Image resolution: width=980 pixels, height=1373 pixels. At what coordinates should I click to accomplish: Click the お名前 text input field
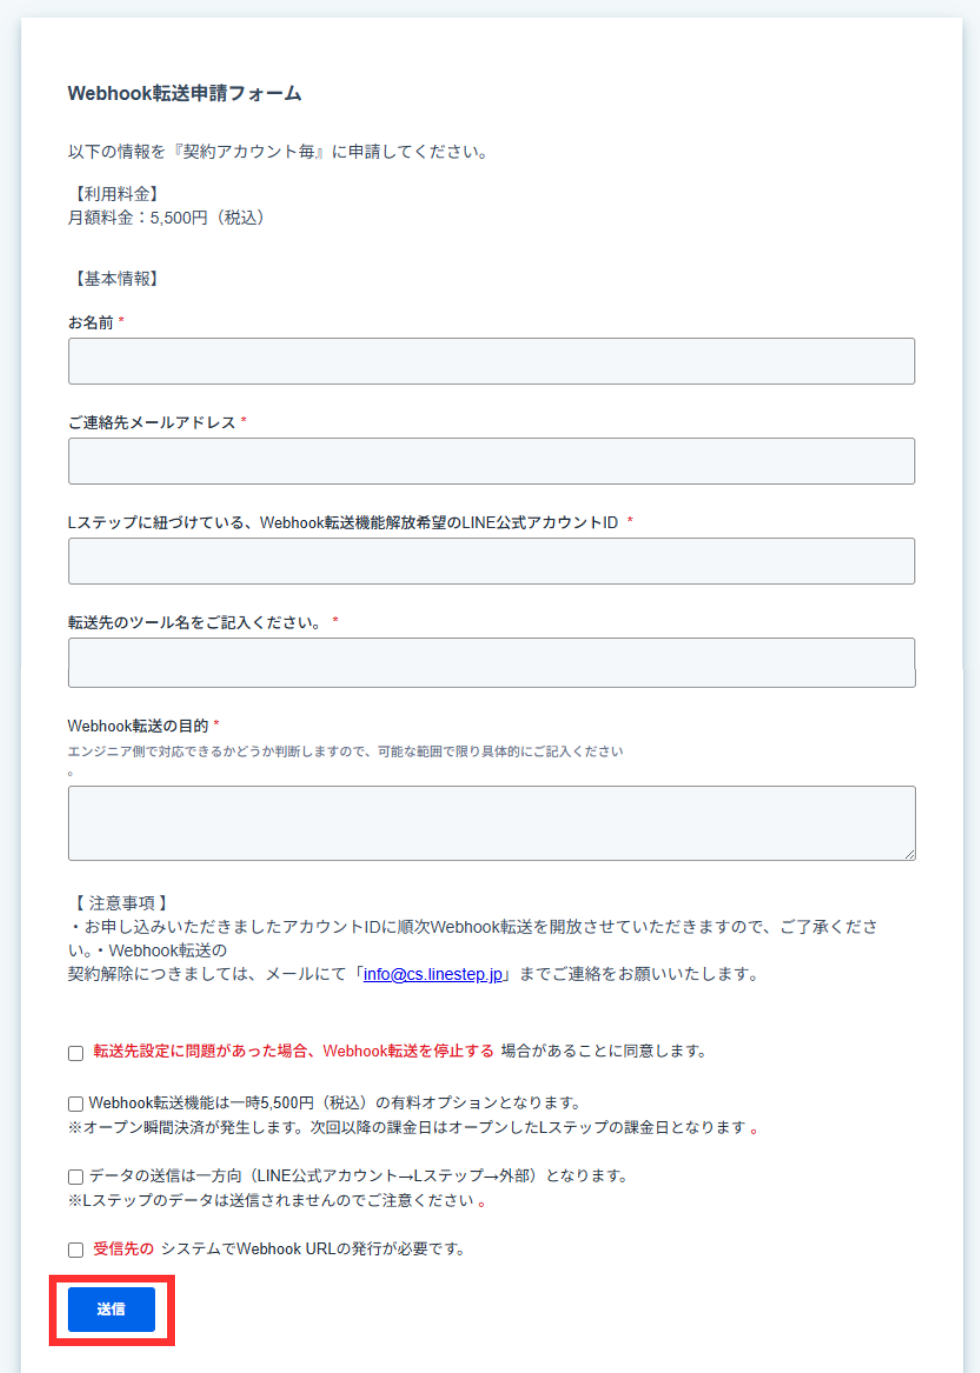[x=491, y=361]
